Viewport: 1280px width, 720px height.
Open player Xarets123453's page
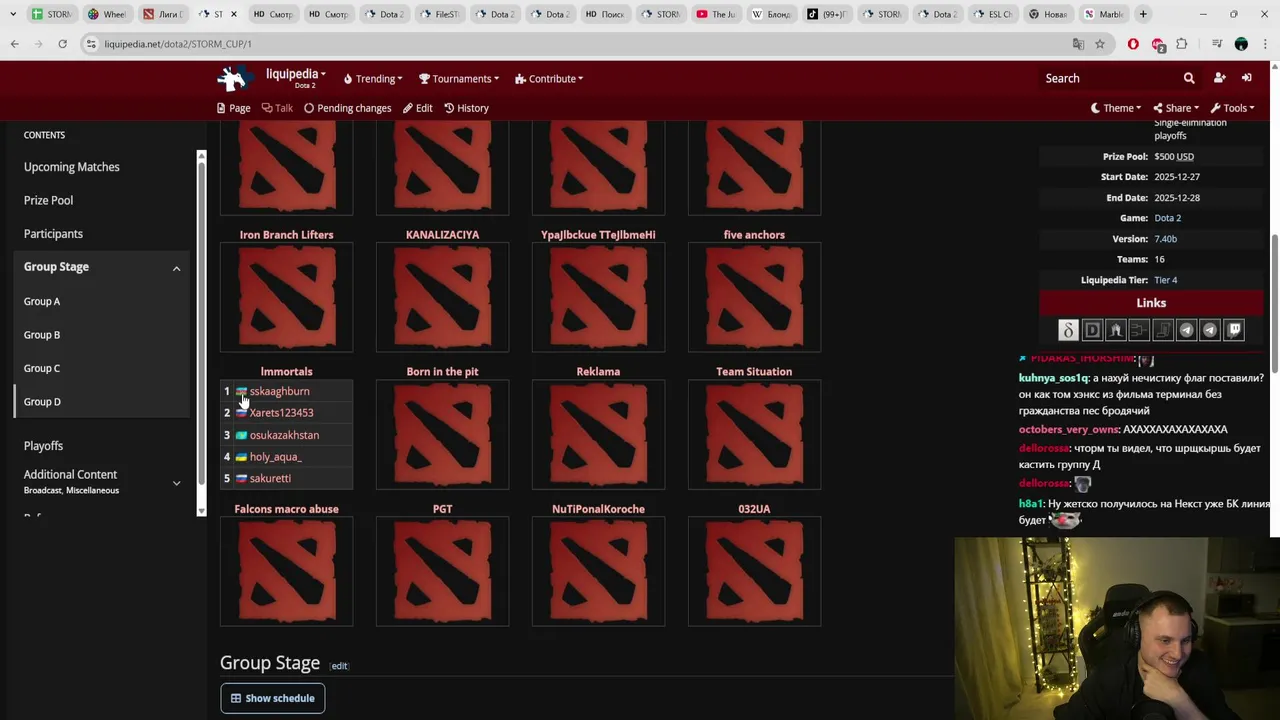[x=281, y=413]
